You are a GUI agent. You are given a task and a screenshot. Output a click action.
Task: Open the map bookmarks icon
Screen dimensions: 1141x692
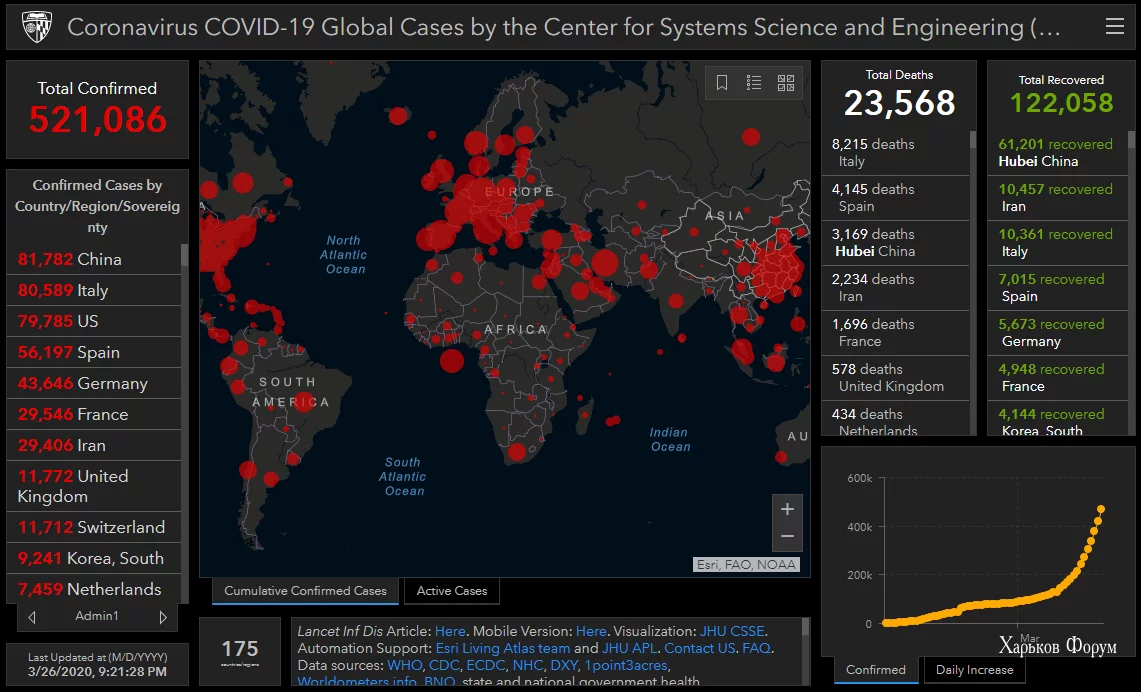click(722, 83)
